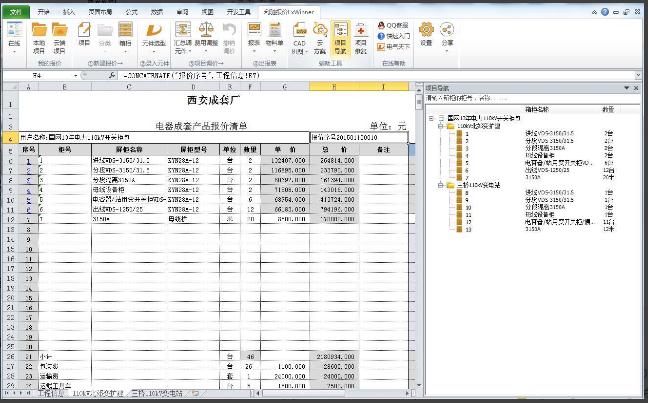Select the 总价 header cell
This screenshot has width=648, height=403.
tap(334, 150)
